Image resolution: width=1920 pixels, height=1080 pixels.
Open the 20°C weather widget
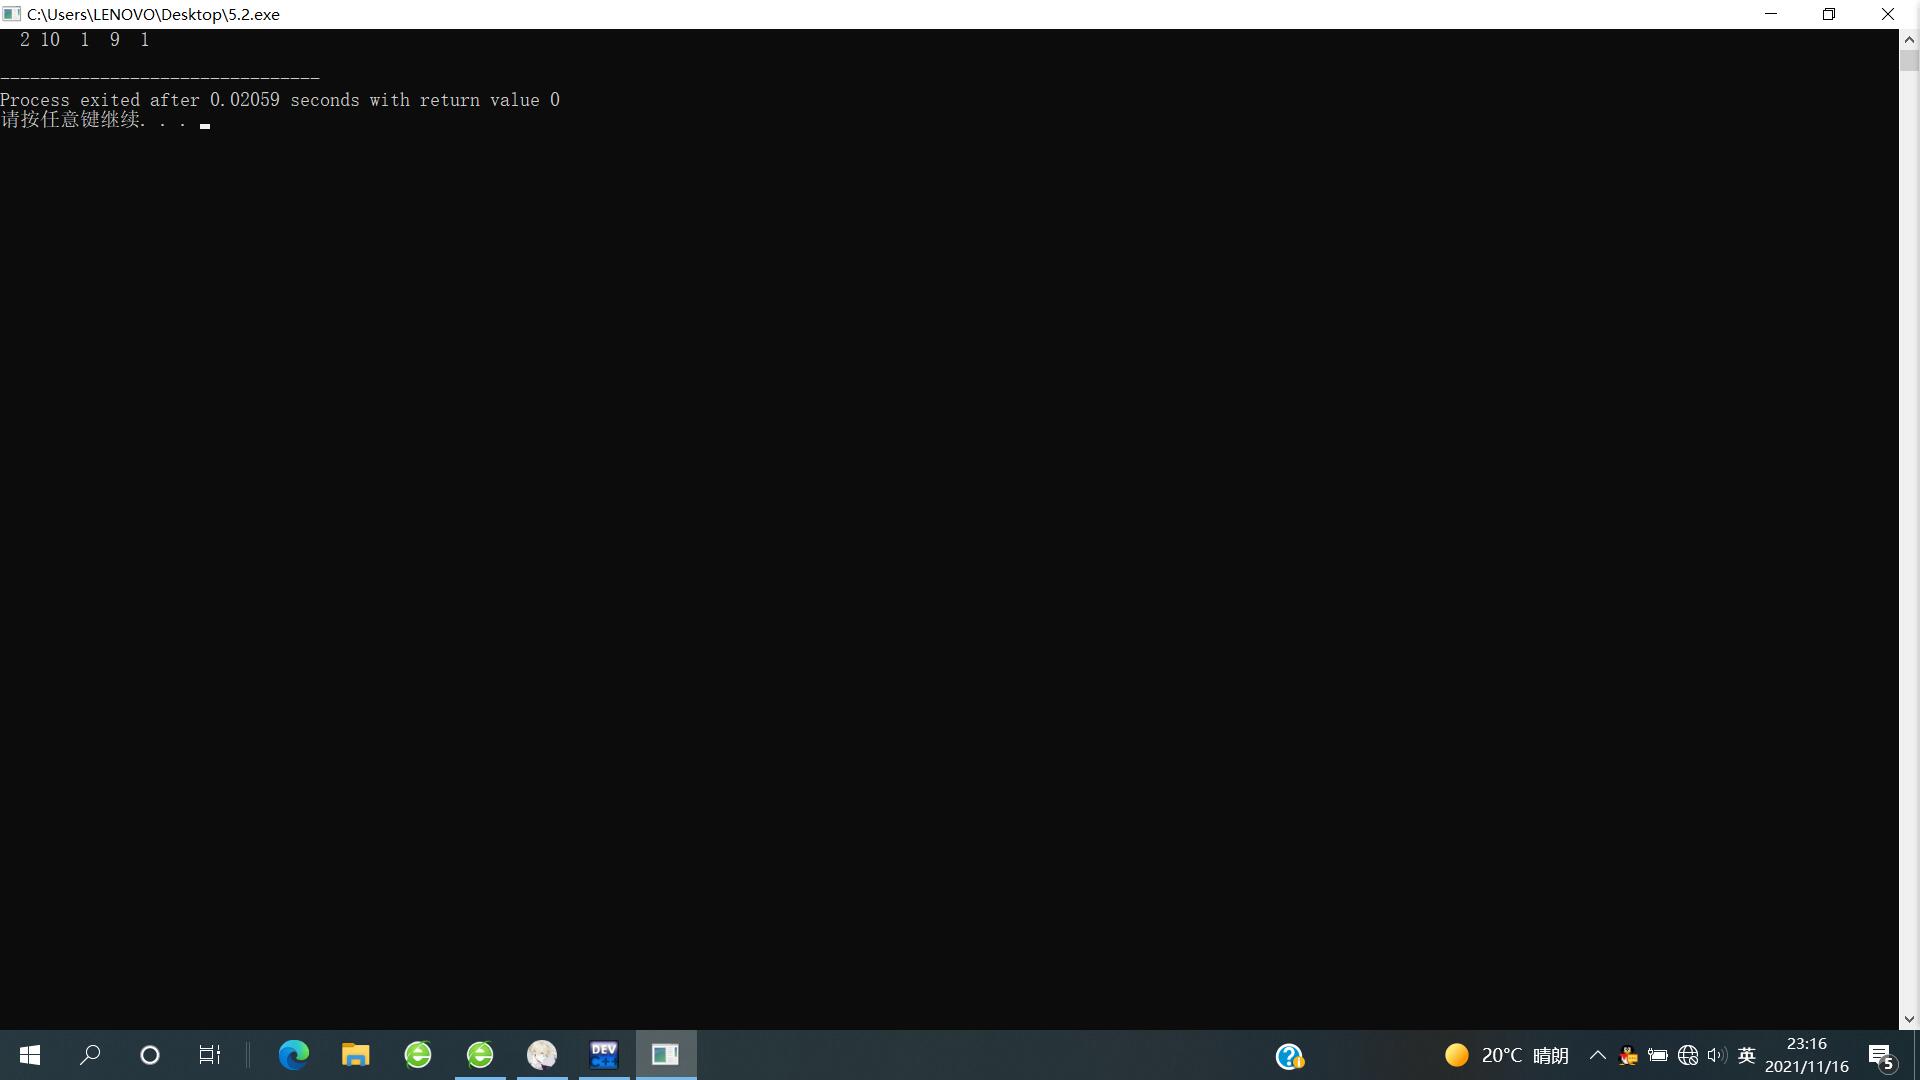[1506, 1056]
